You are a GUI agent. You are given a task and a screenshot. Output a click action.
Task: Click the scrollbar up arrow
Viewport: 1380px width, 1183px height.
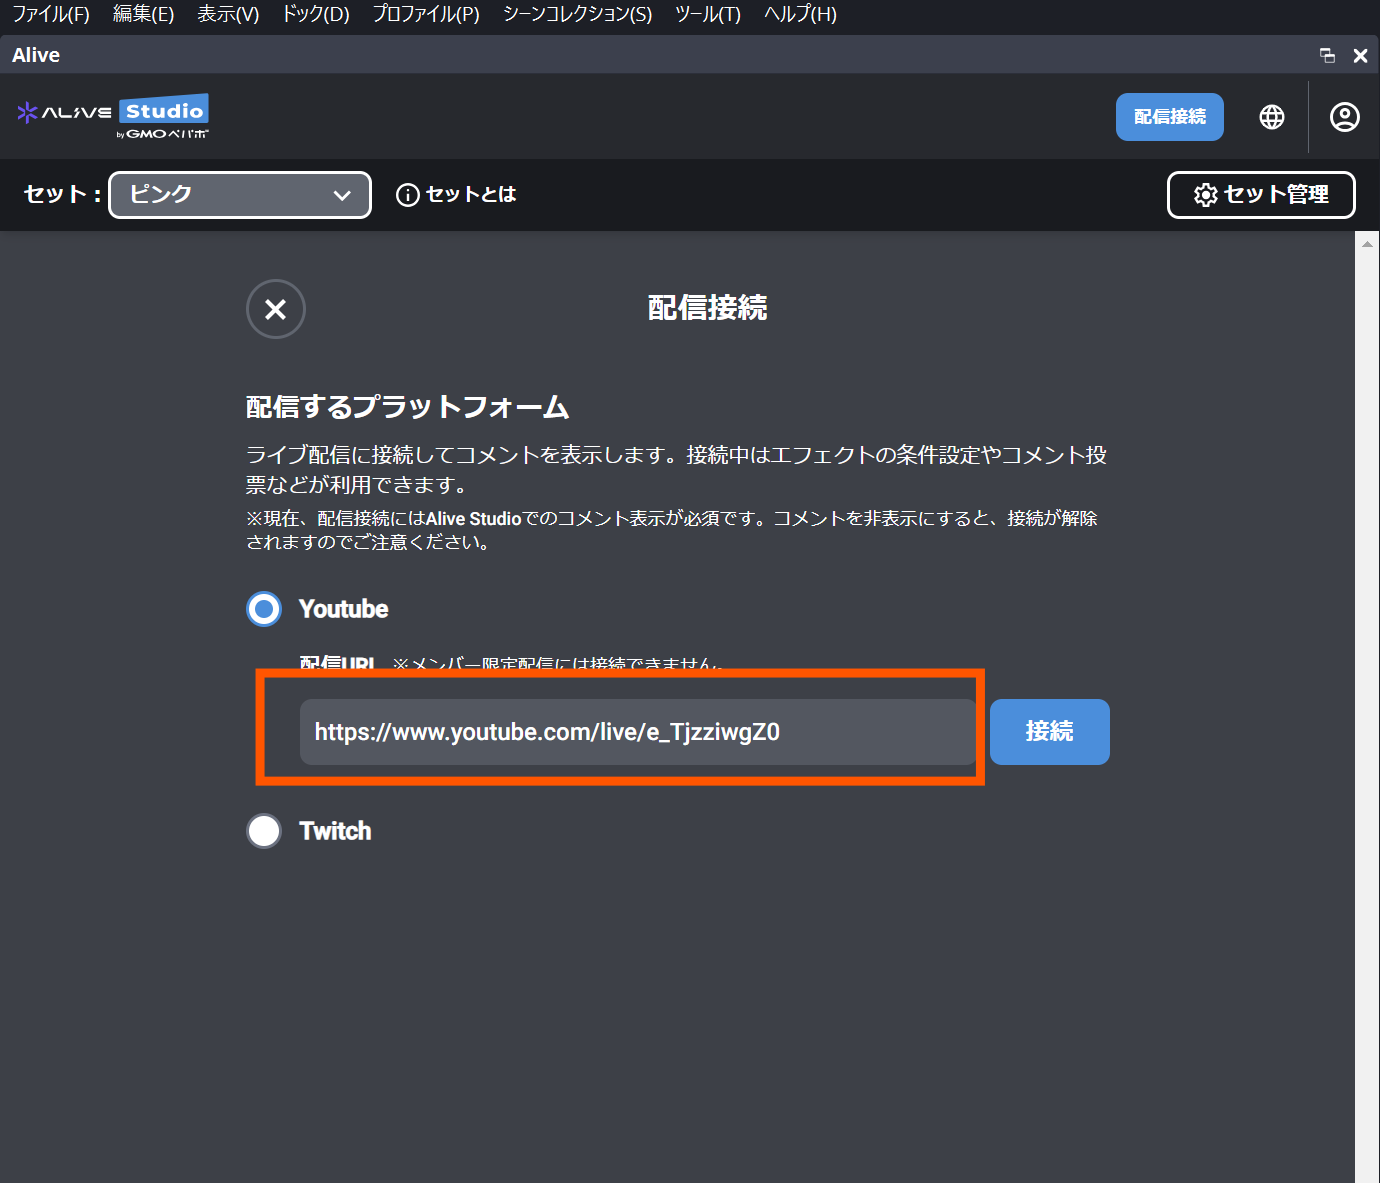(x=1367, y=244)
